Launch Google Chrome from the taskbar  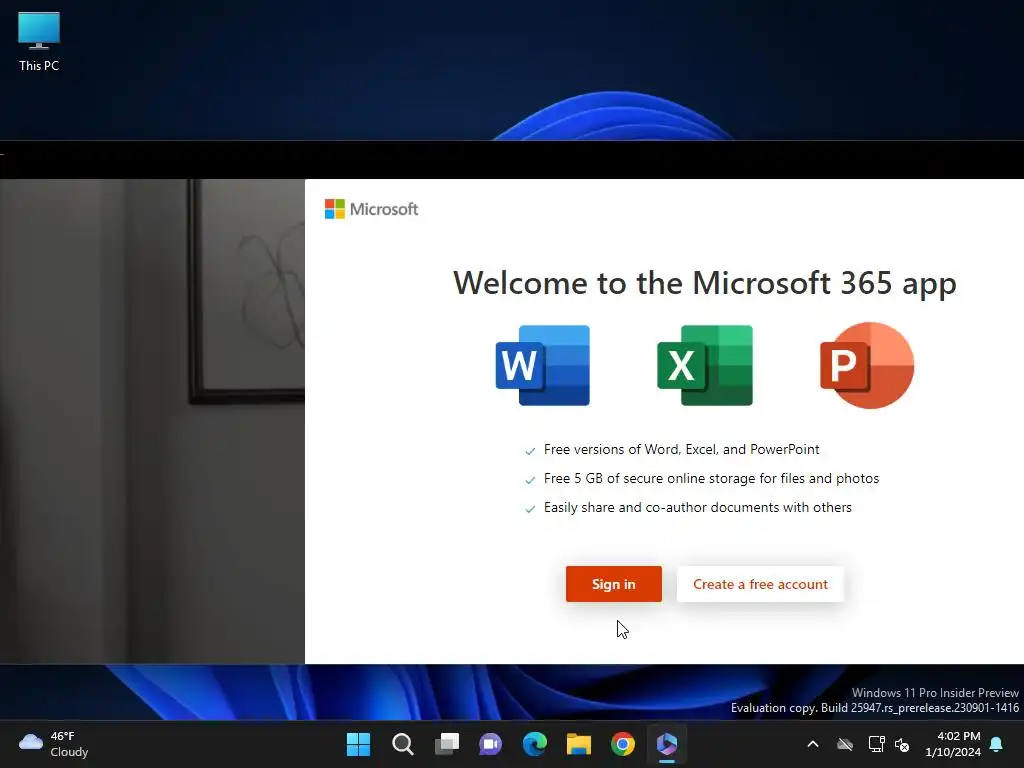623,744
